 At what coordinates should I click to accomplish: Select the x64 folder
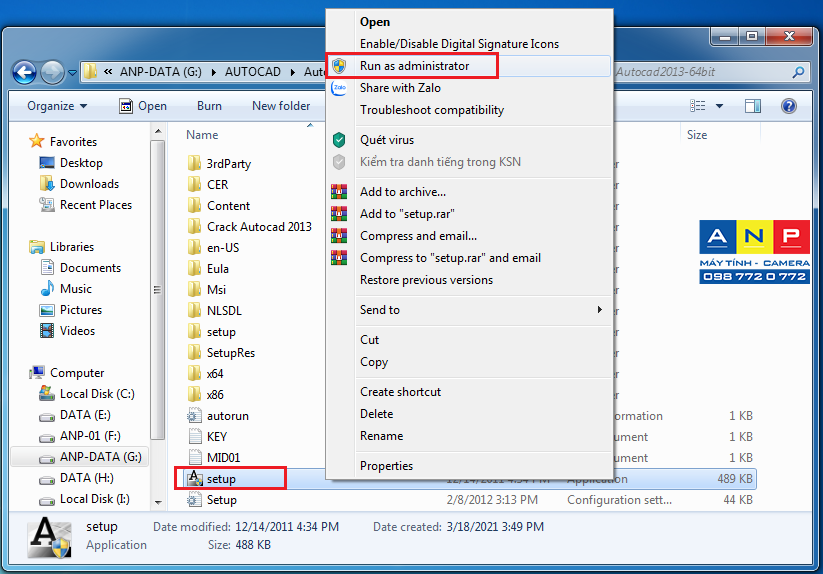[x=206, y=374]
